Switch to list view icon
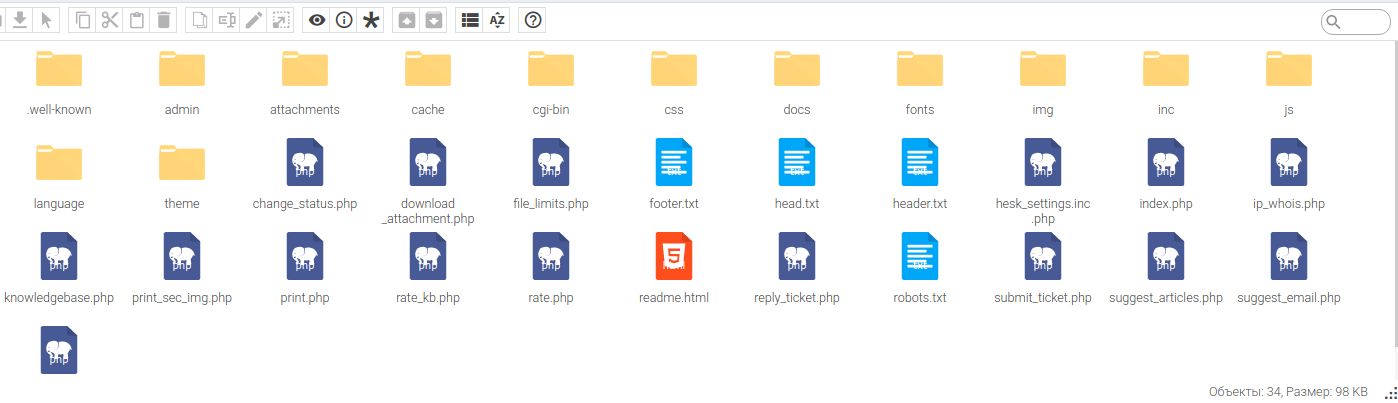The width and height of the screenshot is (1398, 403). click(x=470, y=20)
